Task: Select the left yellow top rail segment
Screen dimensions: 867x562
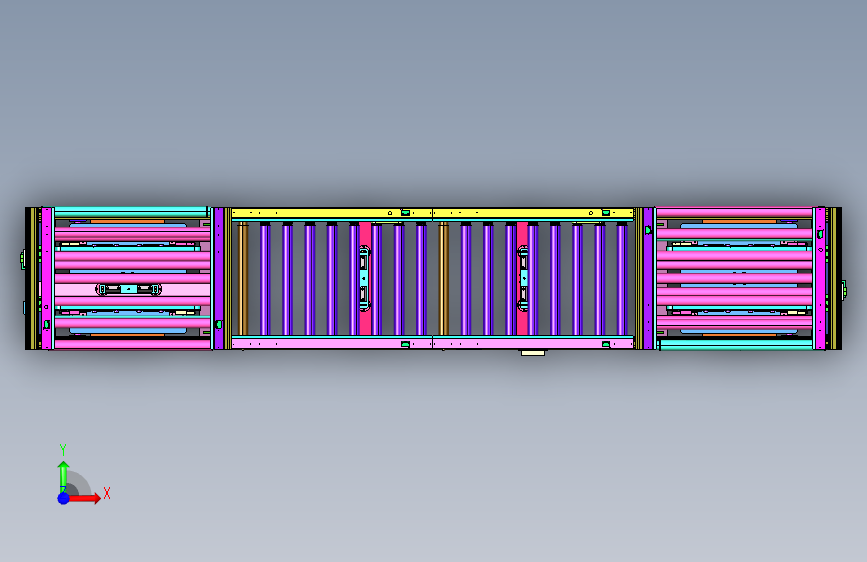Action: click(332, 213)
